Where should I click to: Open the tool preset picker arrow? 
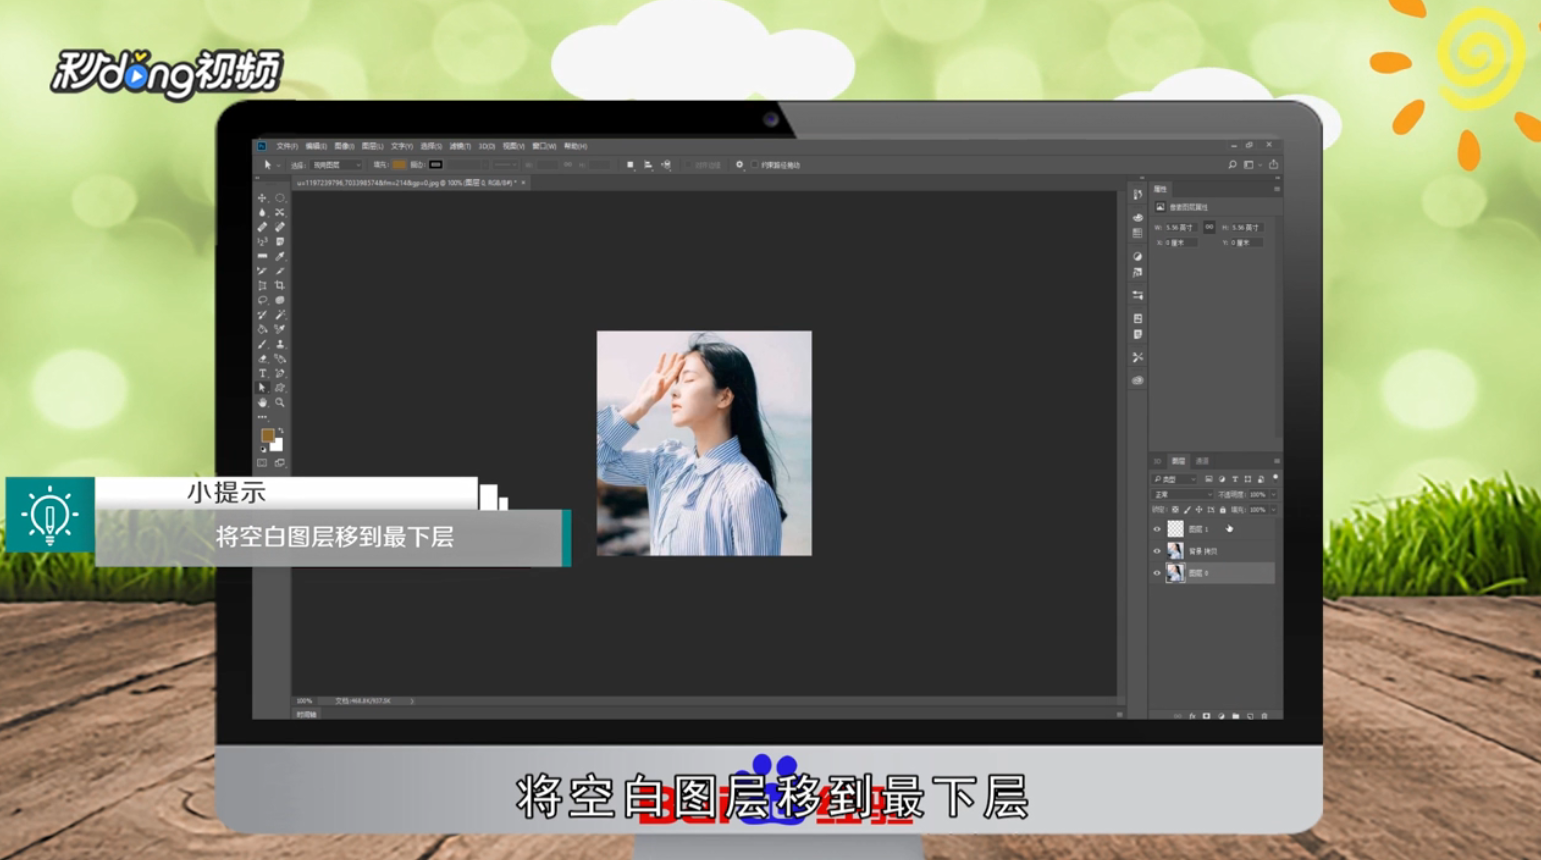point(278,165)
